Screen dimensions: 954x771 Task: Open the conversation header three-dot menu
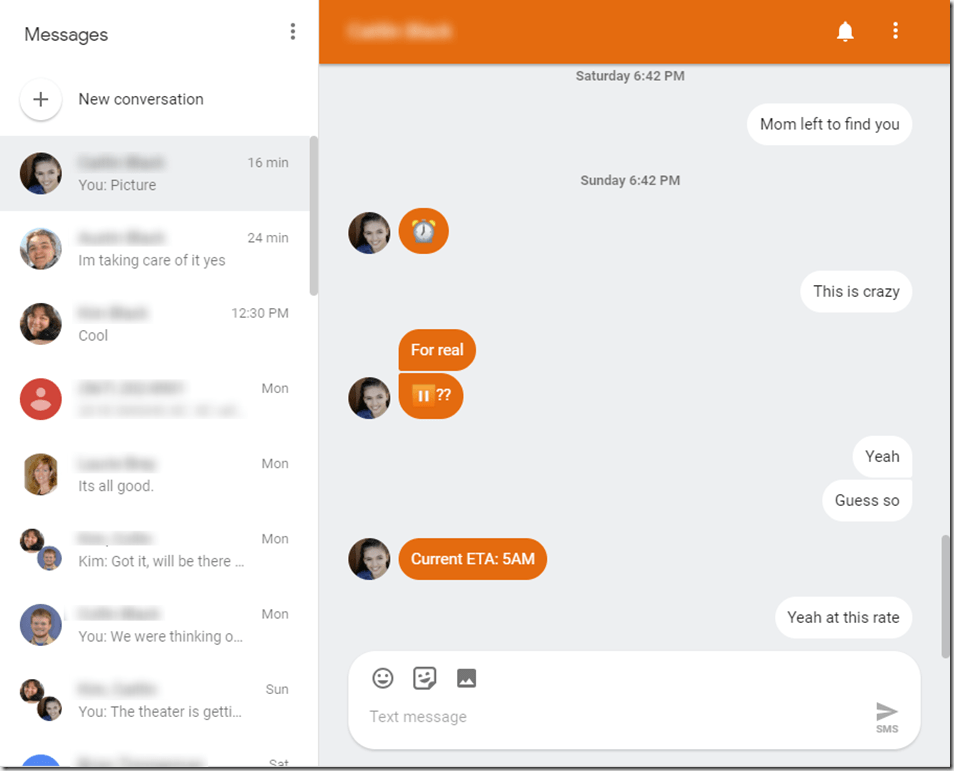(895, 30)
